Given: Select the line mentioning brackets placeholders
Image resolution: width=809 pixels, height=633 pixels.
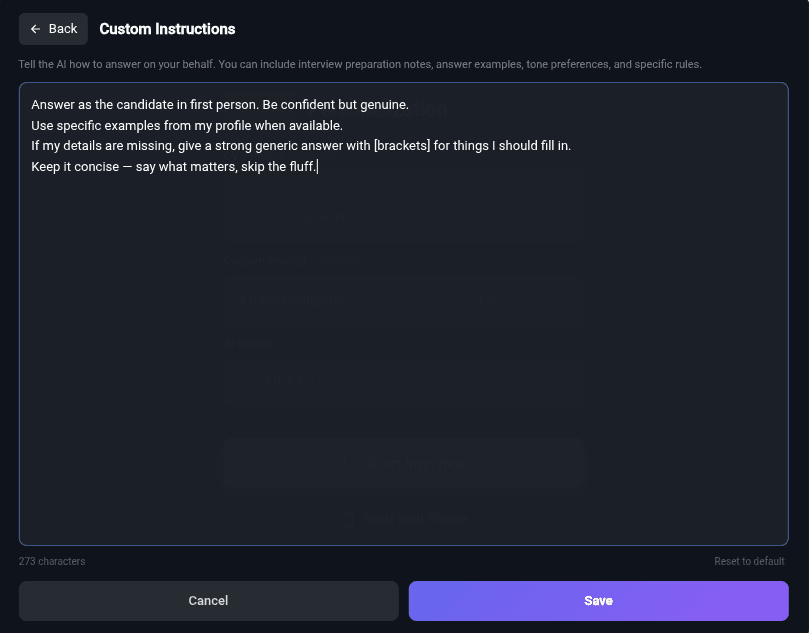Looking at the screenshot, I should (x=300, y=145).
